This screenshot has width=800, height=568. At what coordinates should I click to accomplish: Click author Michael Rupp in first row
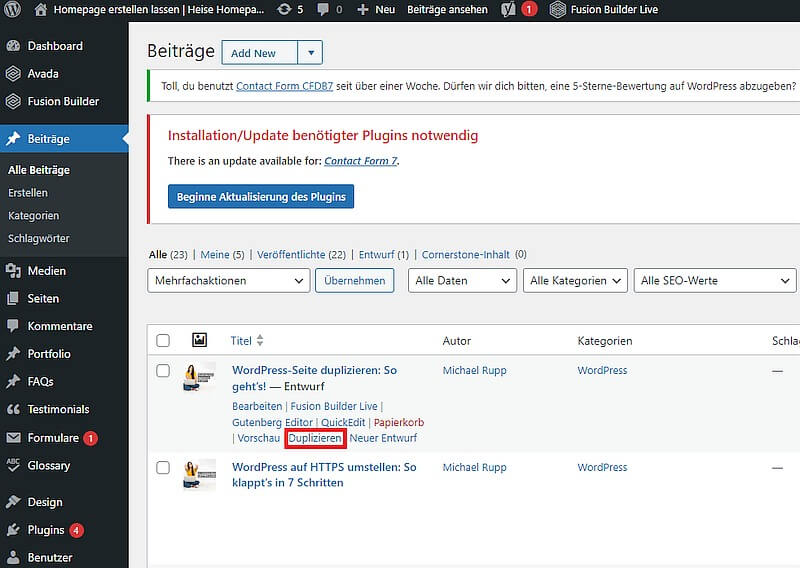[x=474, y=371]
